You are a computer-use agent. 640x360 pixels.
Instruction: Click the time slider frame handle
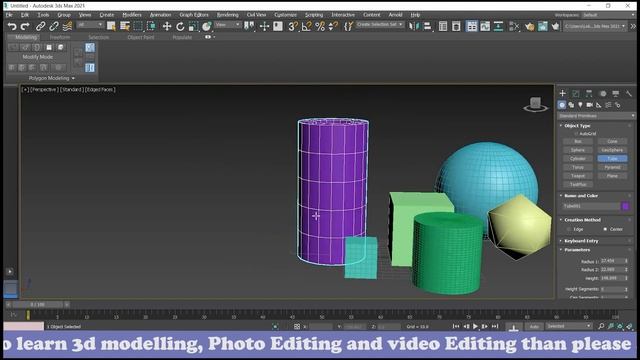[38, 304]
